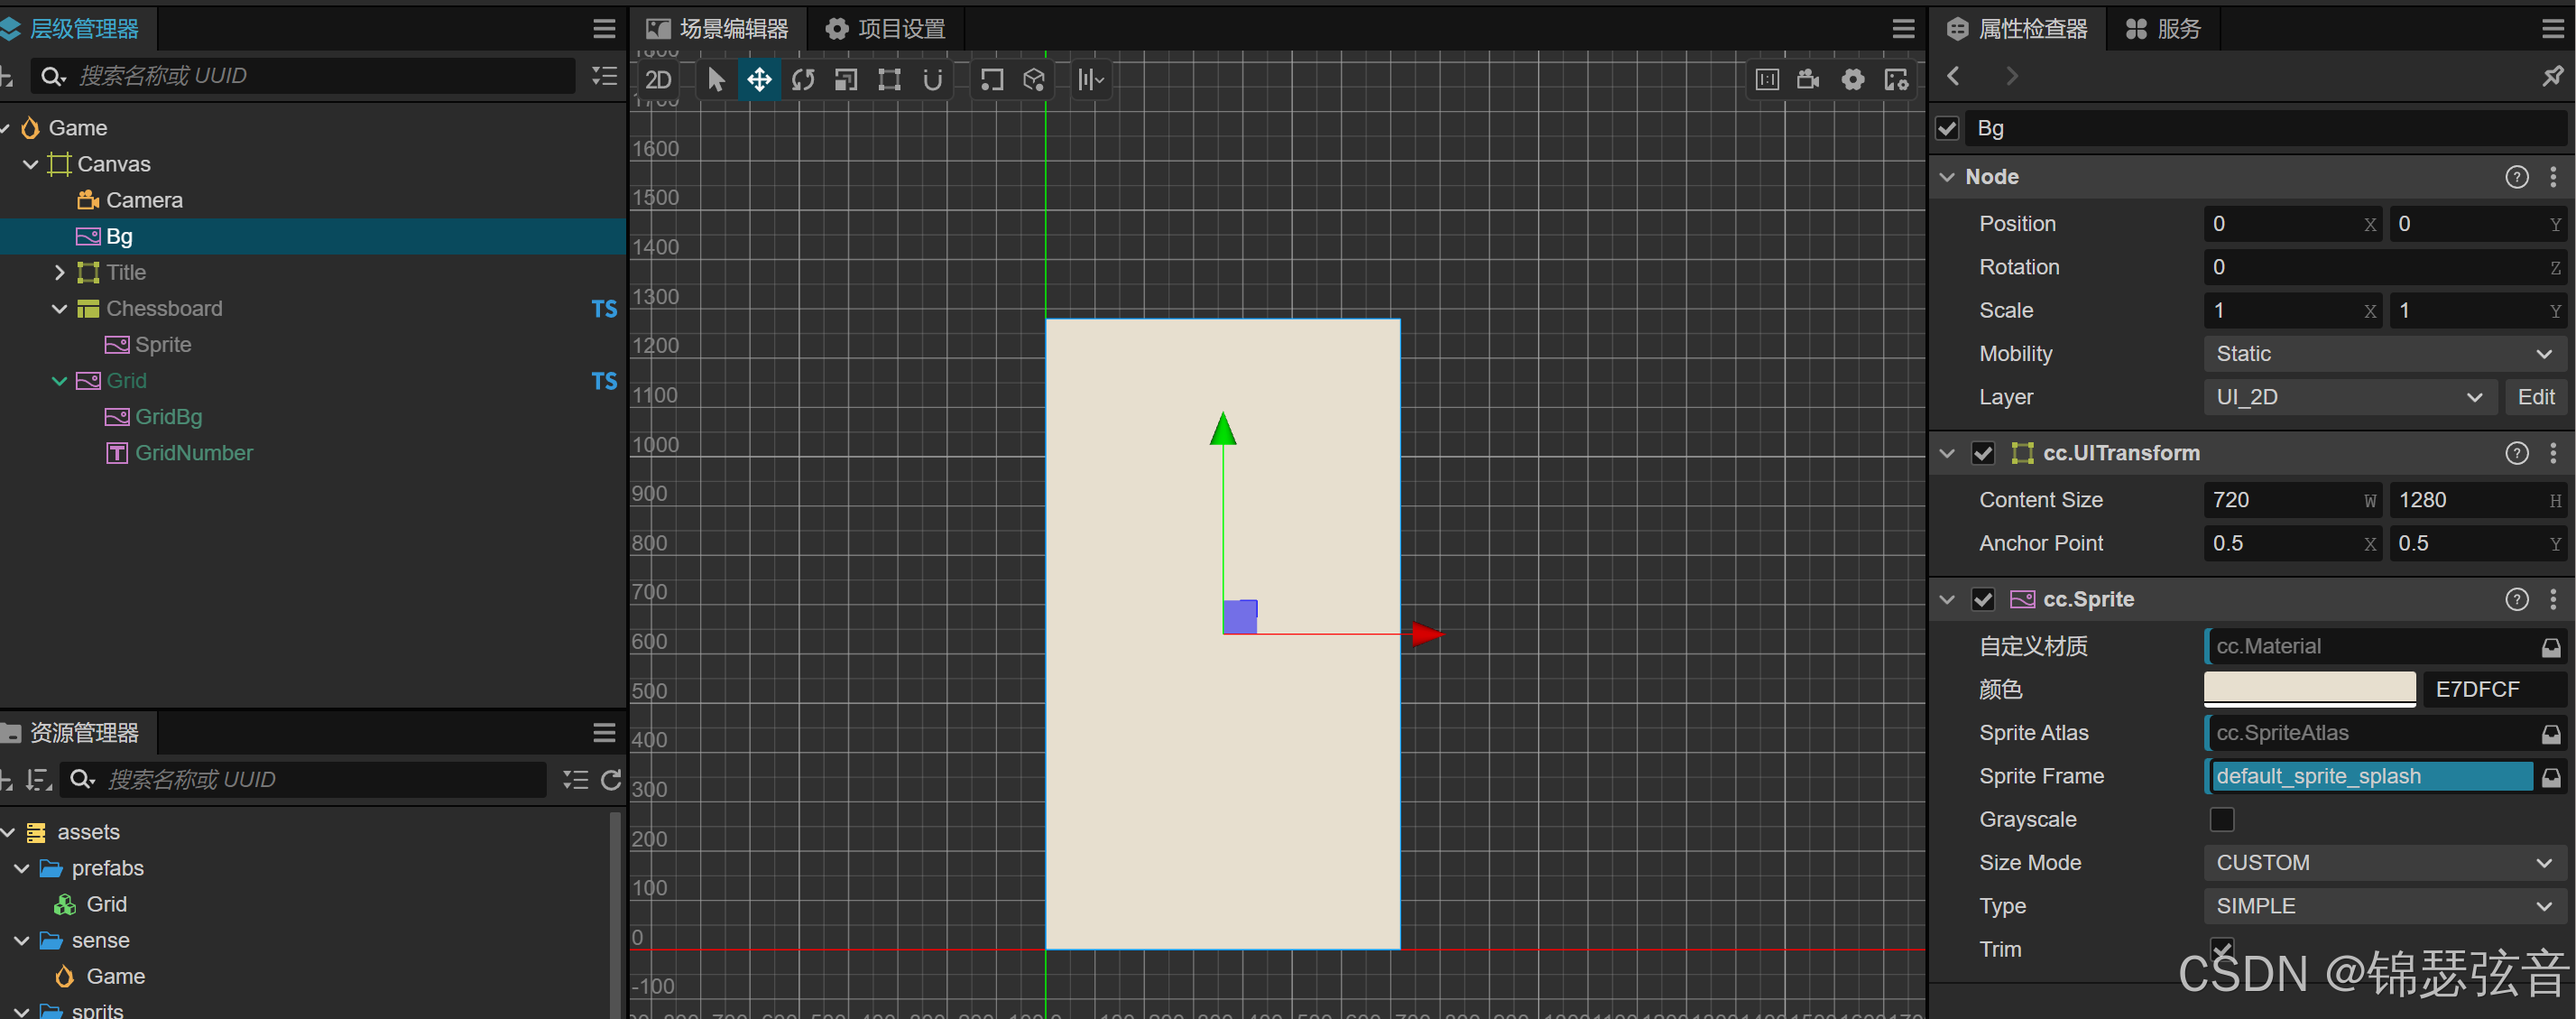Screen dimensions: 2576x1019
Task: Switch to the 服务 tab
Action: pos(2163,28)
